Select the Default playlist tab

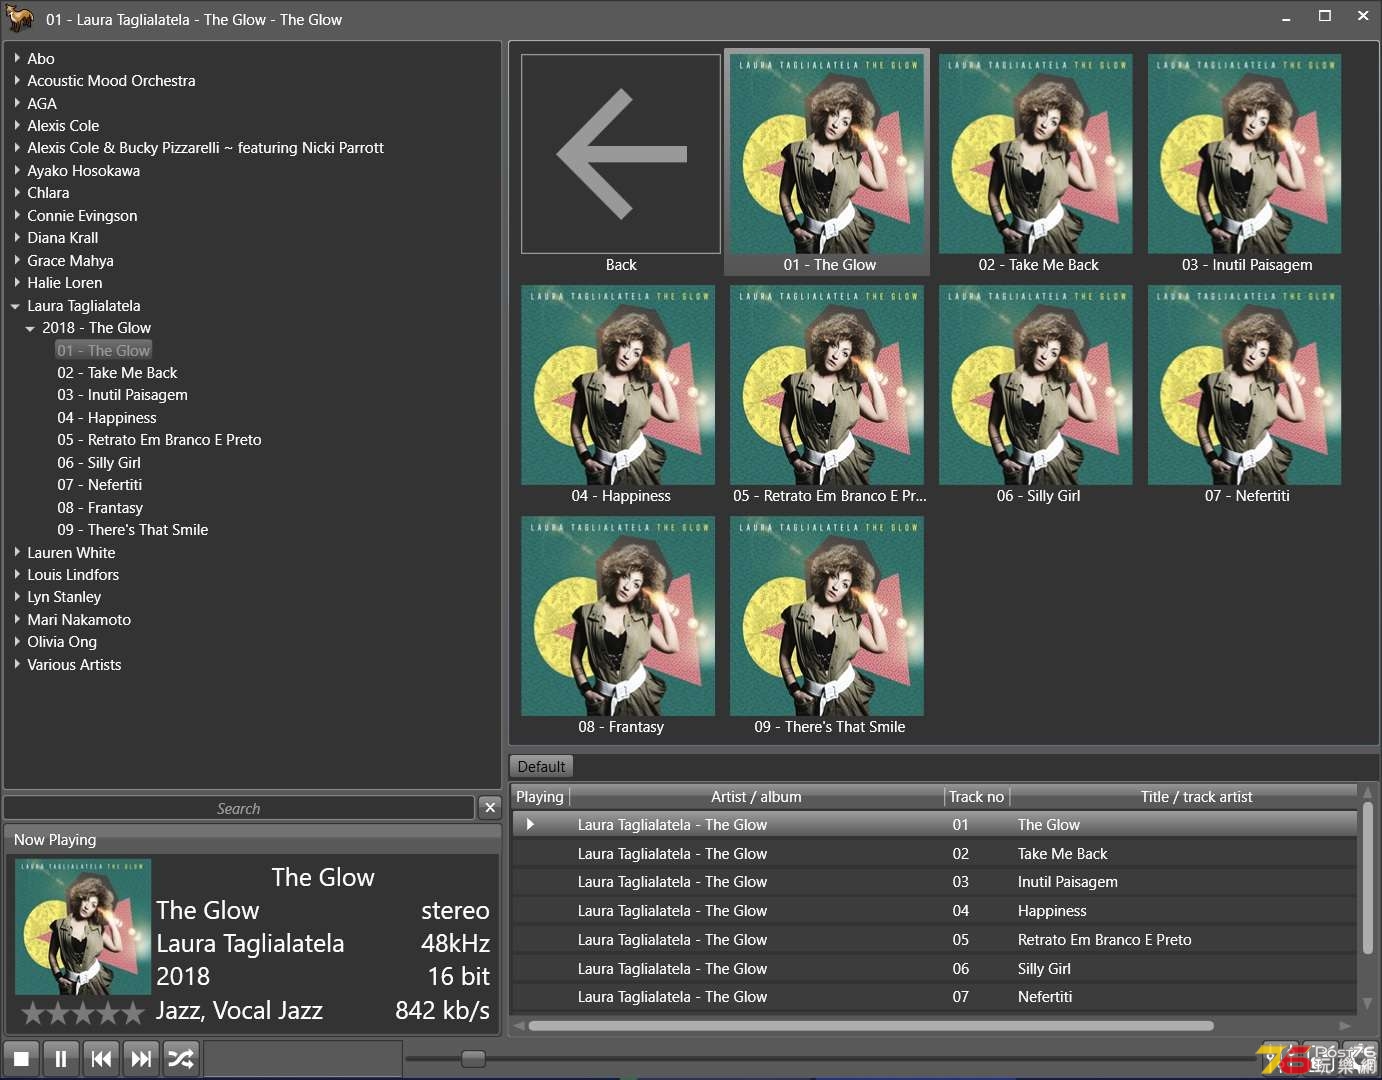[x=541, y=766]
